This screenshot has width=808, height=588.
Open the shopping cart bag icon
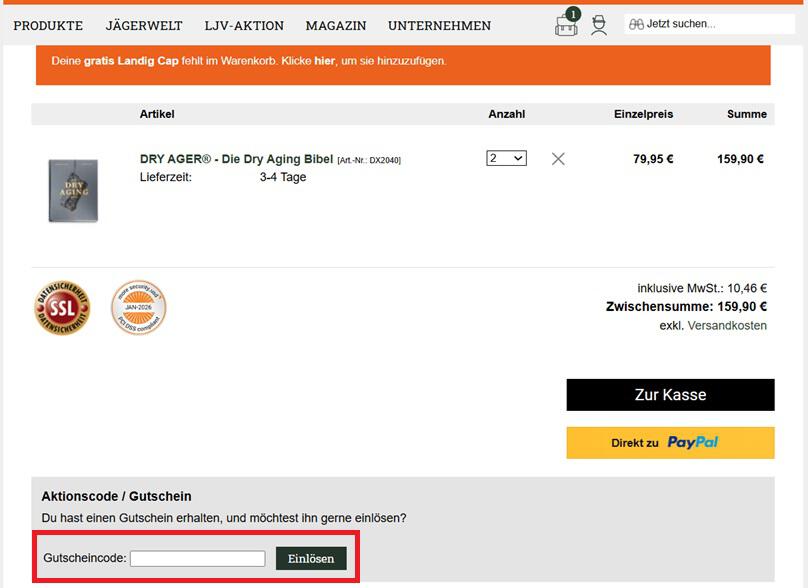pos(567,24)
